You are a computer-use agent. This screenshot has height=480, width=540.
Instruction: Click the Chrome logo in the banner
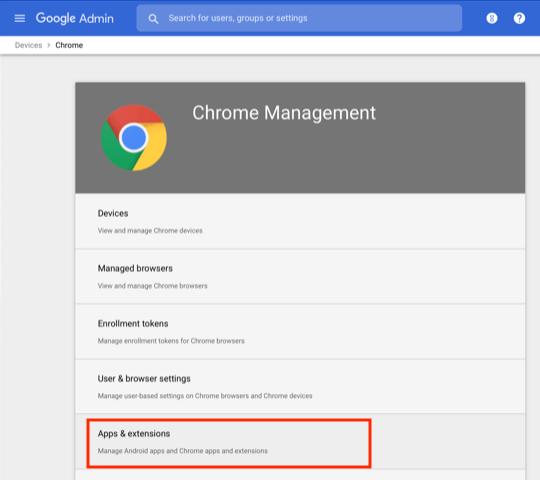tap(134, 138)
